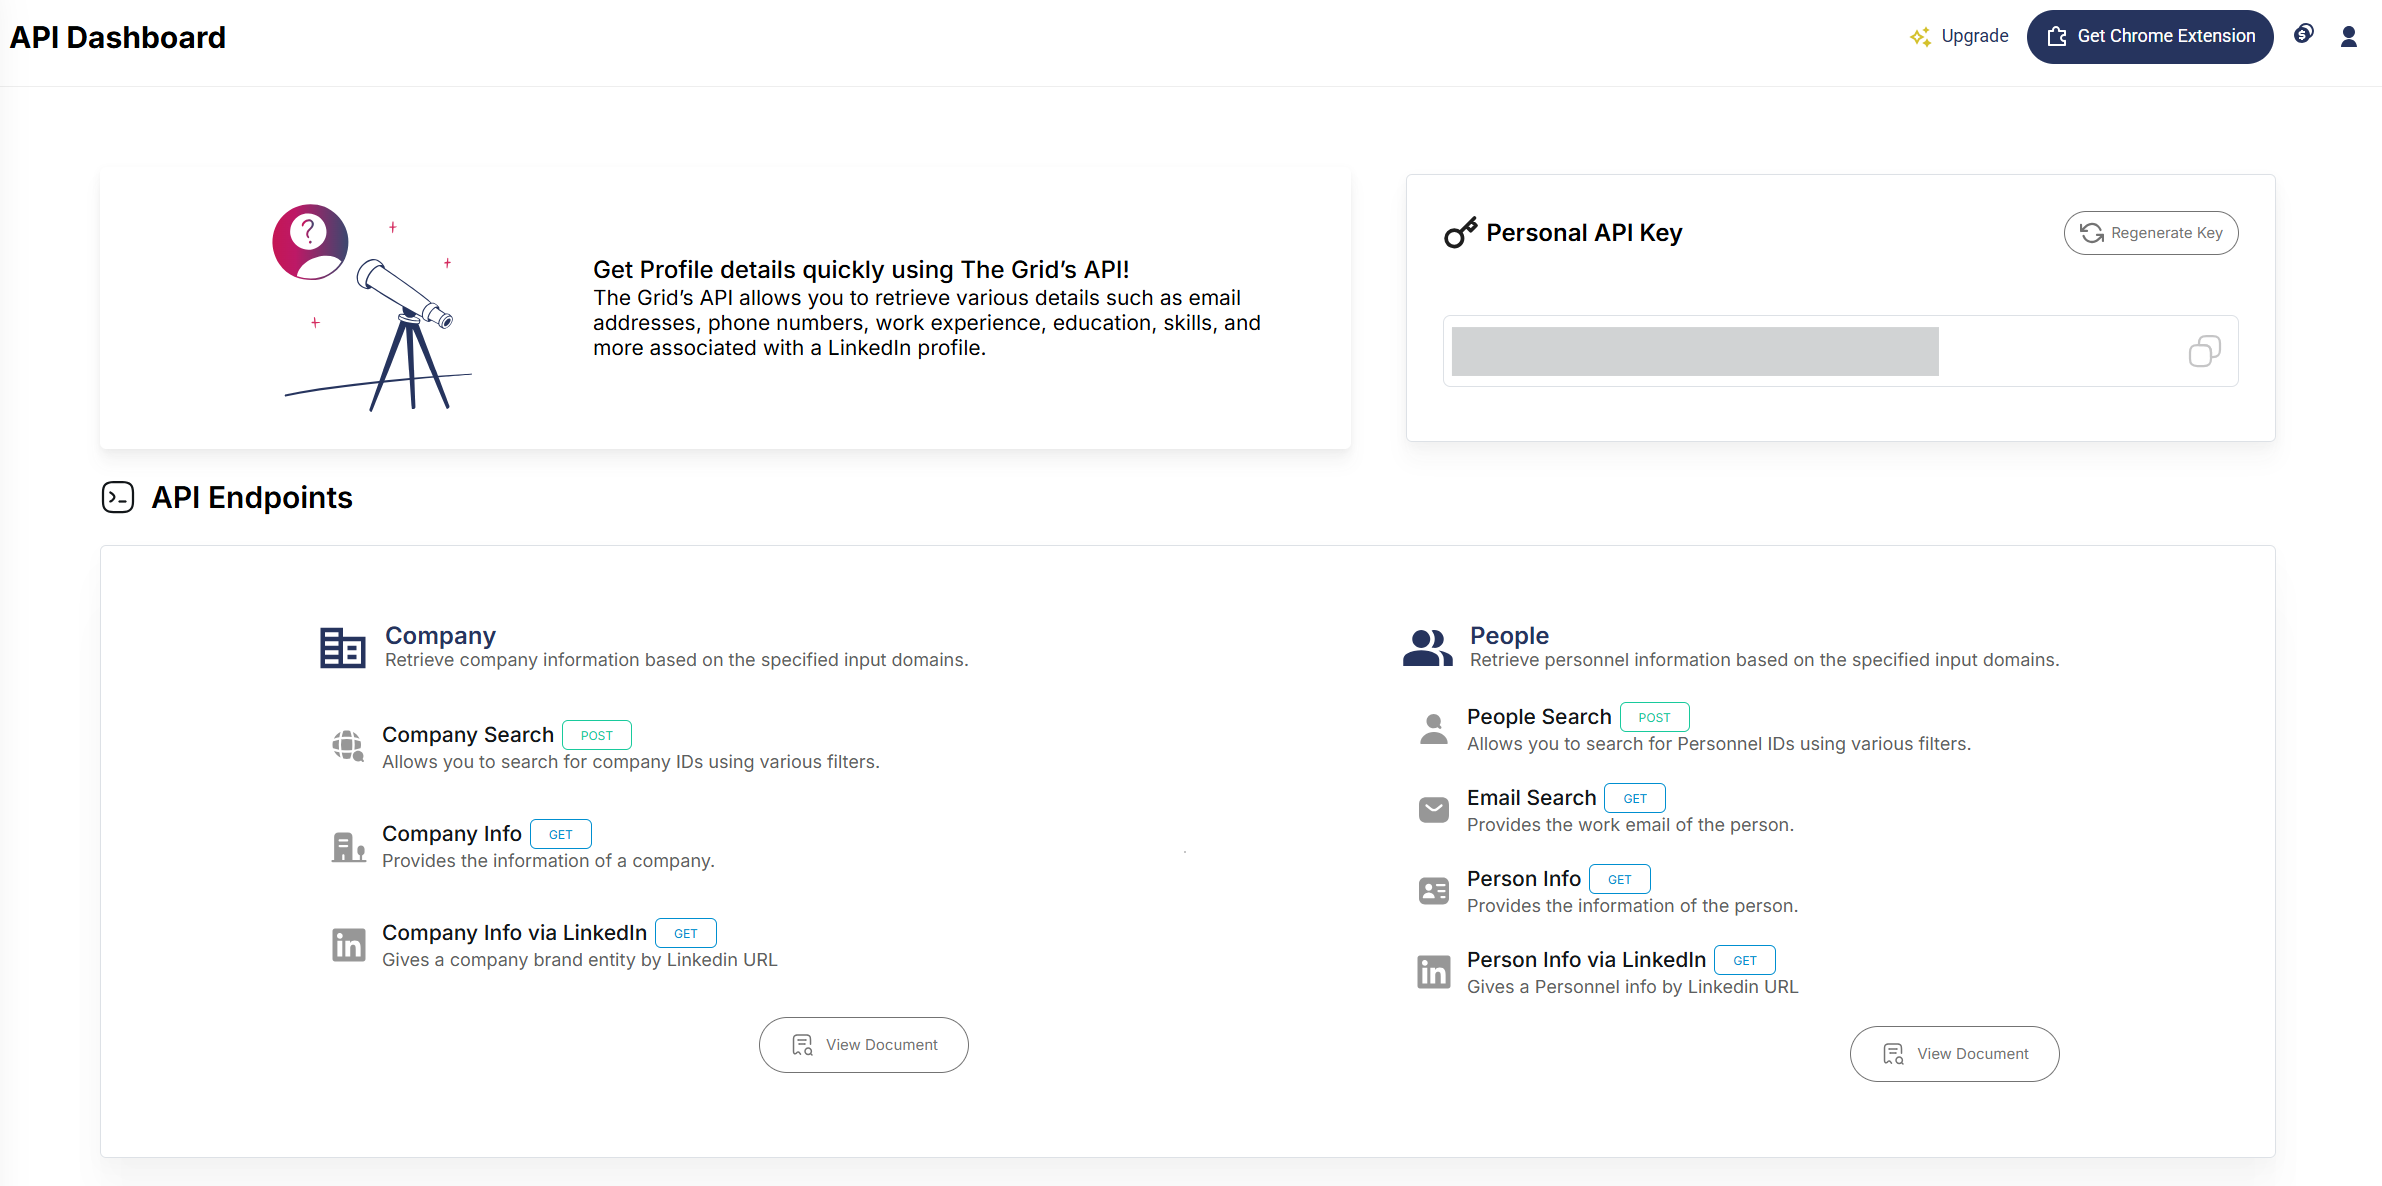Click the Company building icon
This screenshot has height=1186, width=2382.
tap(342, 647)
